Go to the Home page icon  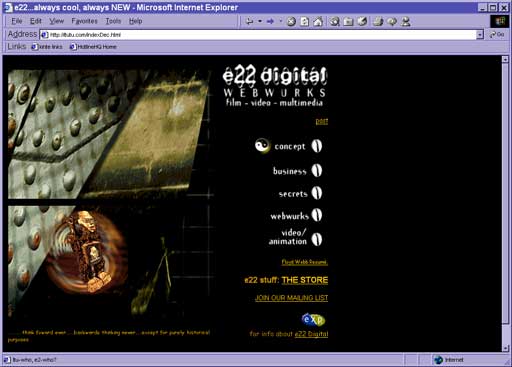tap(318, 22)
